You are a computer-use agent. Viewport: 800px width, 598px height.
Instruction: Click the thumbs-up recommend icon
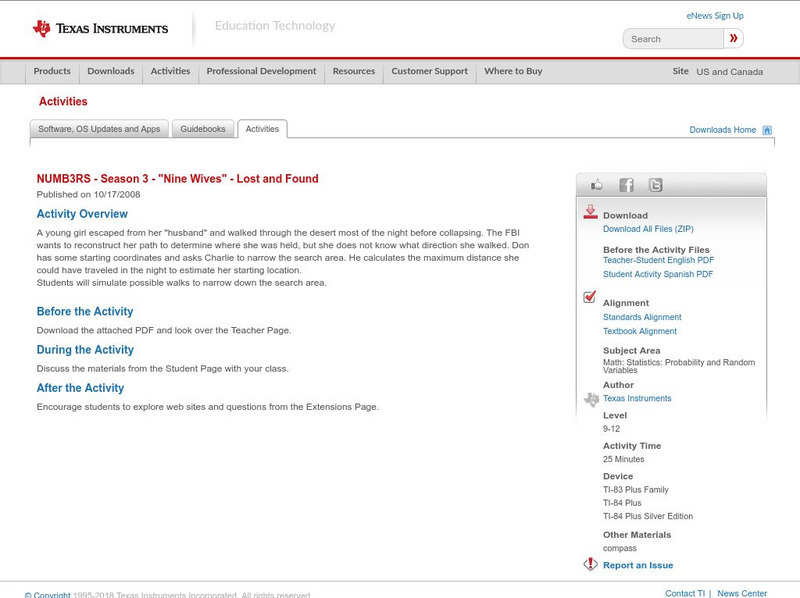[597, 184]
